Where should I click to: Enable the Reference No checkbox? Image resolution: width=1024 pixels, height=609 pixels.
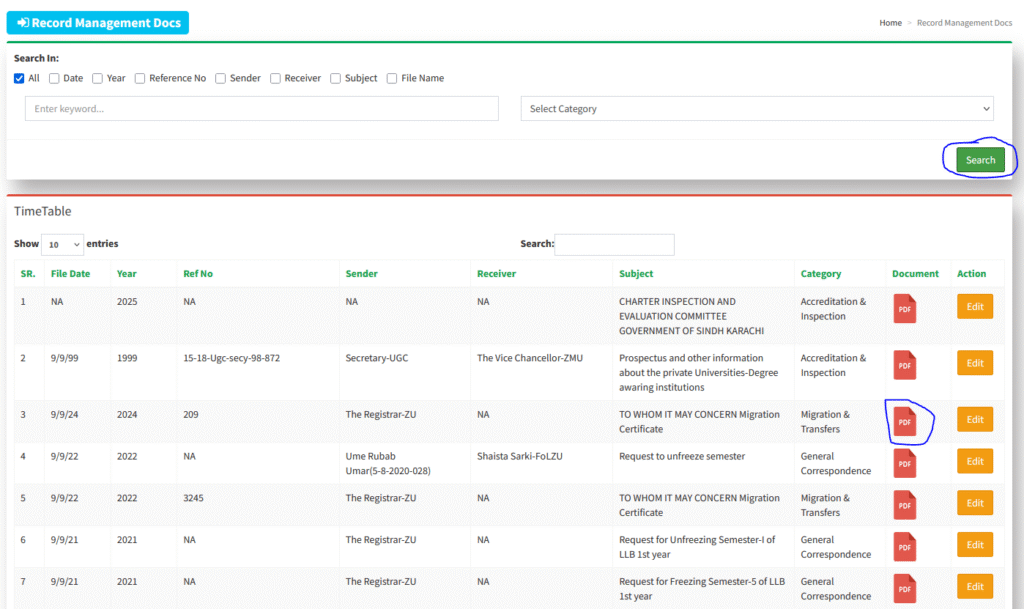(140, 78)
